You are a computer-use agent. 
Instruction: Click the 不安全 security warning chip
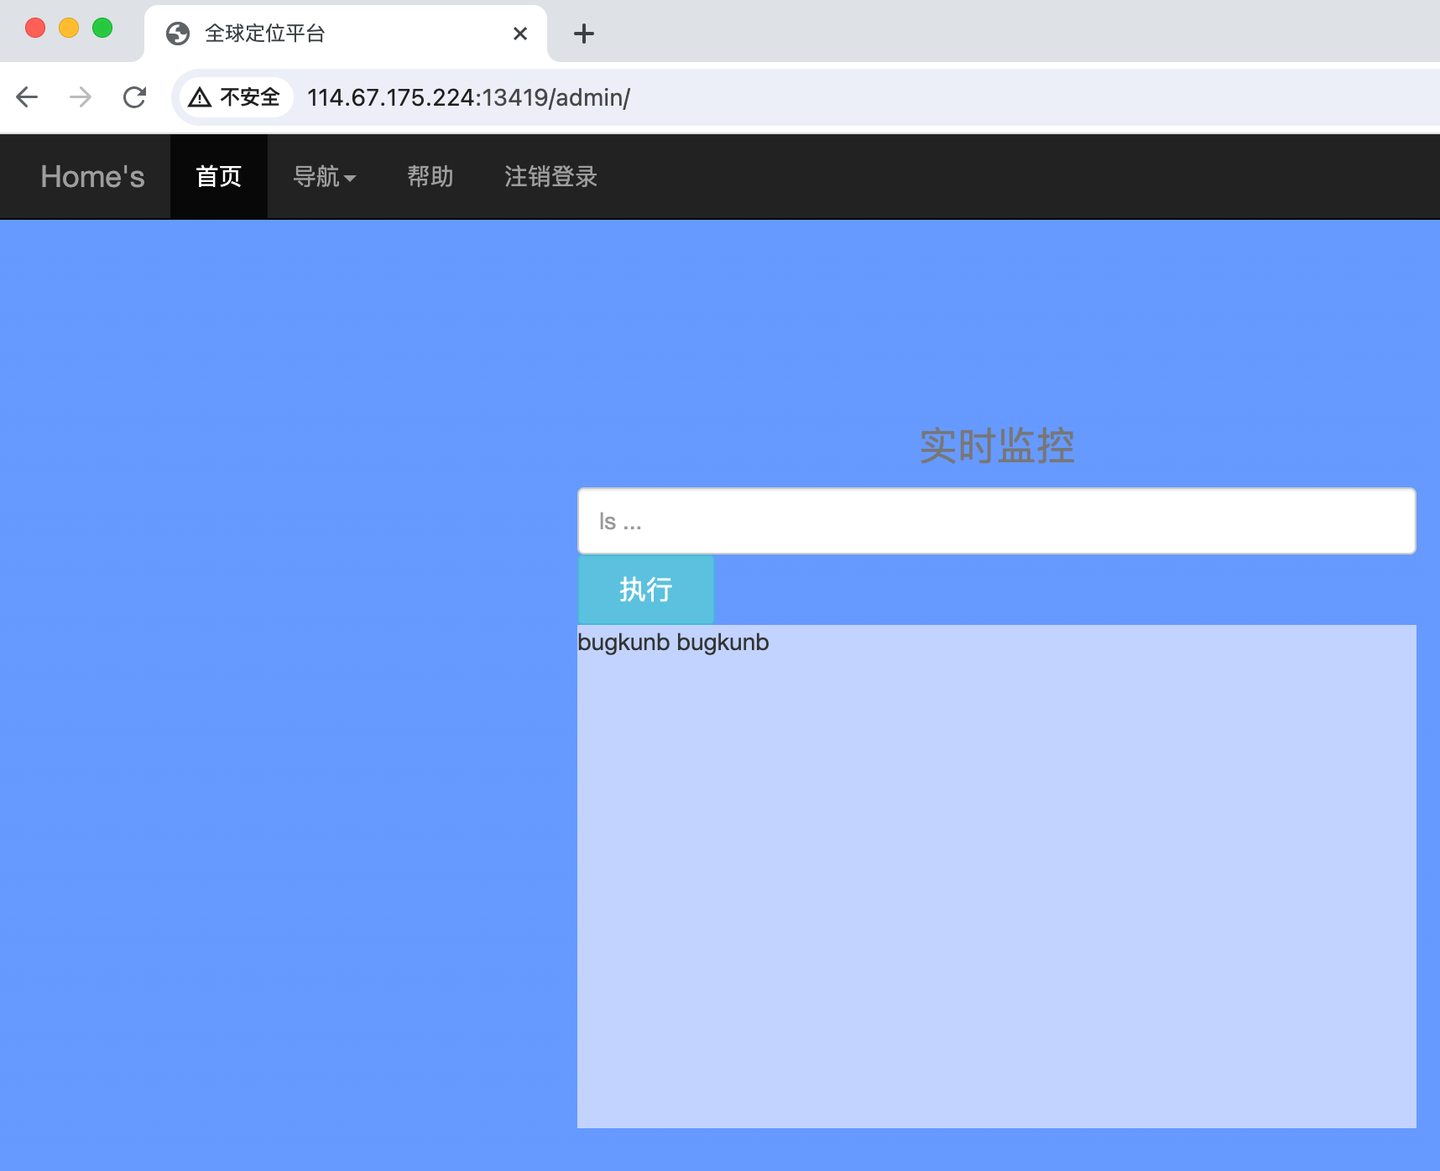(236, 97)
